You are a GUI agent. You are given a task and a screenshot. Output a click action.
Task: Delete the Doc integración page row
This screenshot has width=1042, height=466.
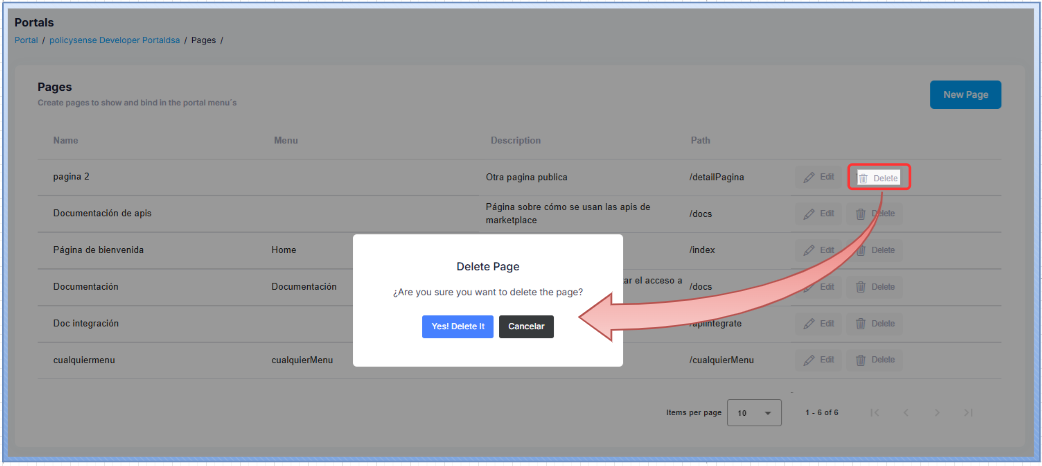coord(875,323)
